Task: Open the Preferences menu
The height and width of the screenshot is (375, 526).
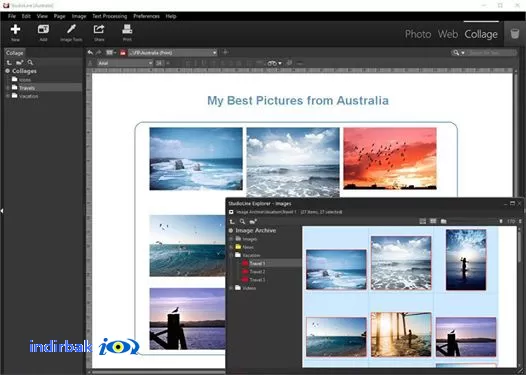Action: [146, 16]
